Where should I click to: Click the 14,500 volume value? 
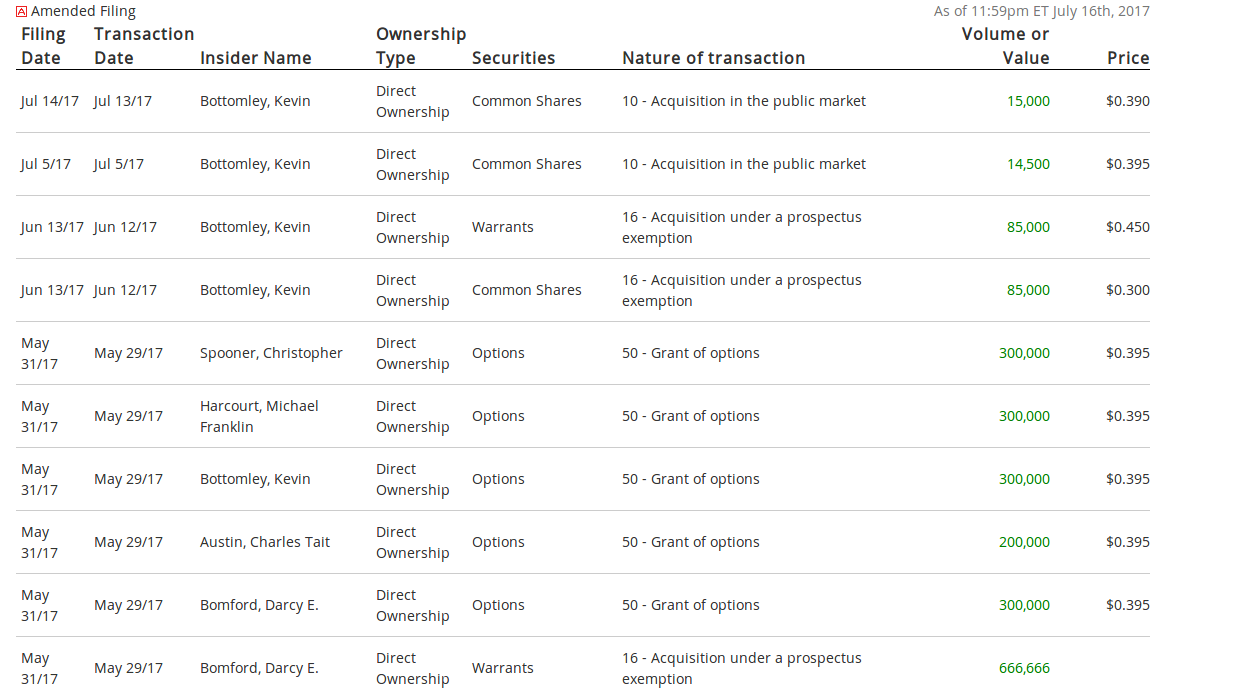pyautogui.click(x=1028, y=164)
